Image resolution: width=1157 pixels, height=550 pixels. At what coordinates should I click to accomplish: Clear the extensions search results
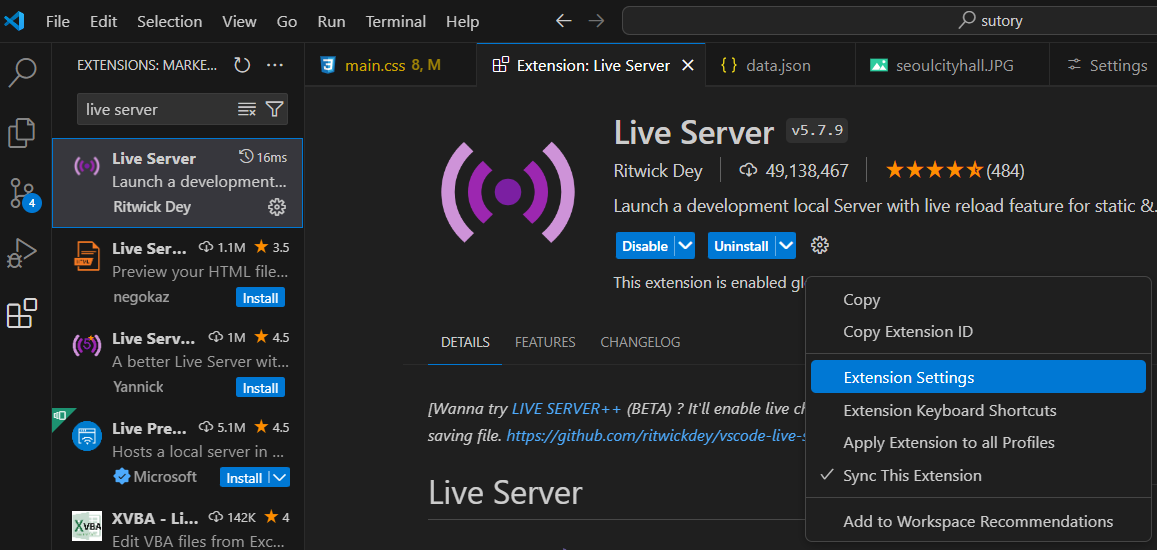pos(246,109)
